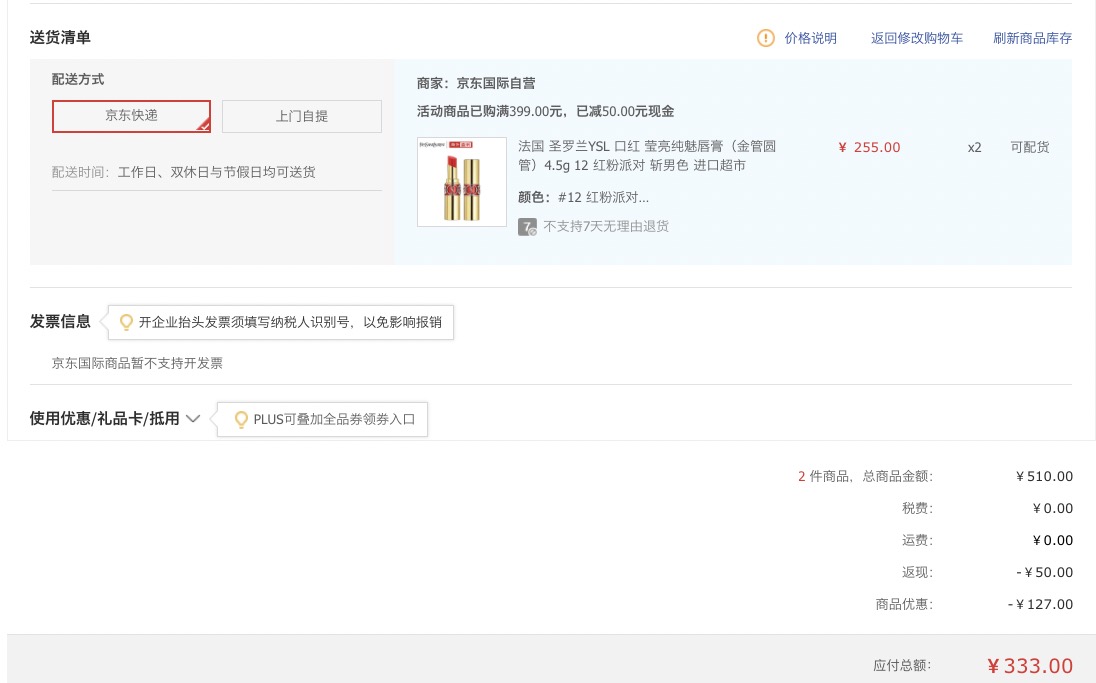The width and height of the screenshot is (1096, 683).
Task: Open the 法国 圣罗兰YSL 口红 product title
Action: (x=647, y=156)
